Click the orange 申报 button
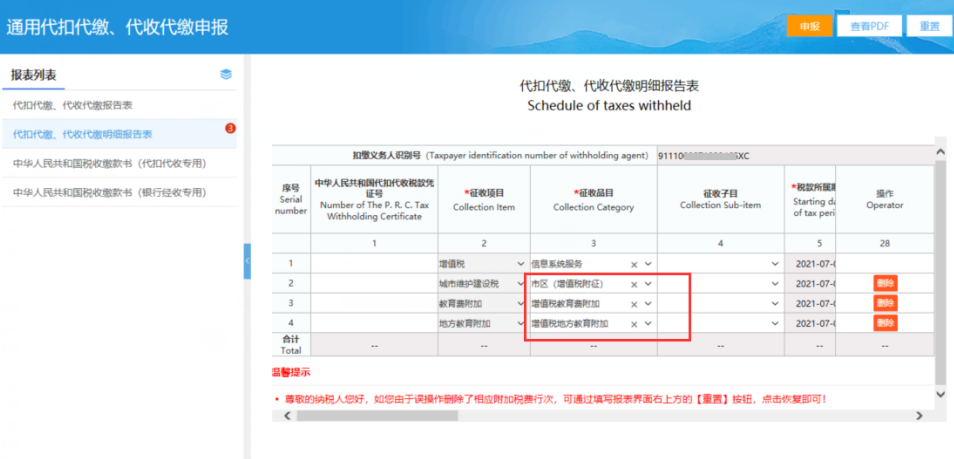Viewport: 954px width, 459px height. pos(809,26)
